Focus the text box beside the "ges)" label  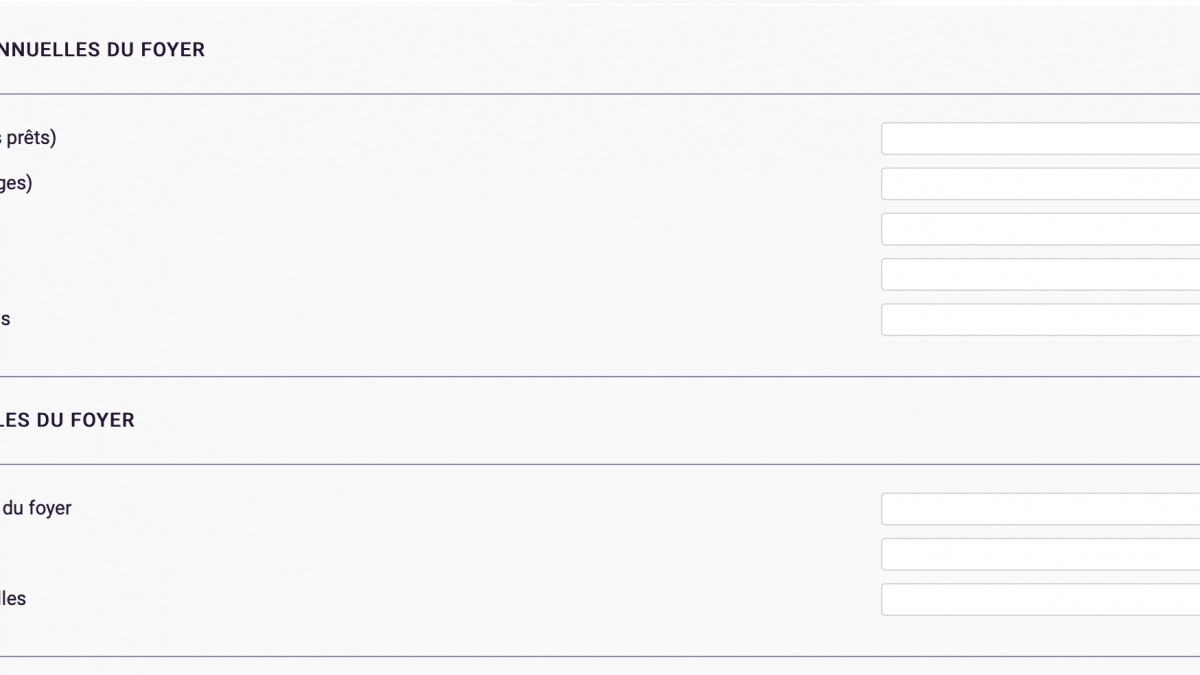(1040, 184)
